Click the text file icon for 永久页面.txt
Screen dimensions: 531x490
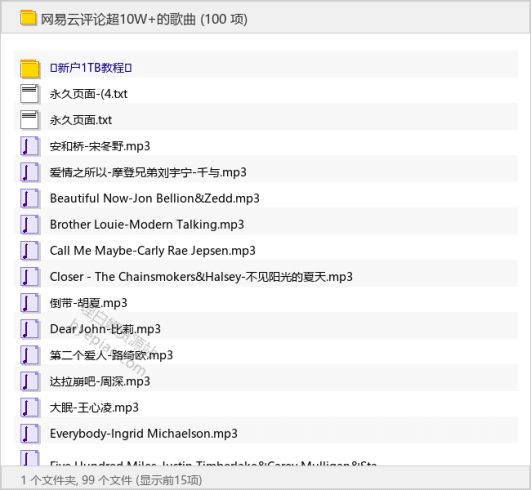[x=30, y=120]
